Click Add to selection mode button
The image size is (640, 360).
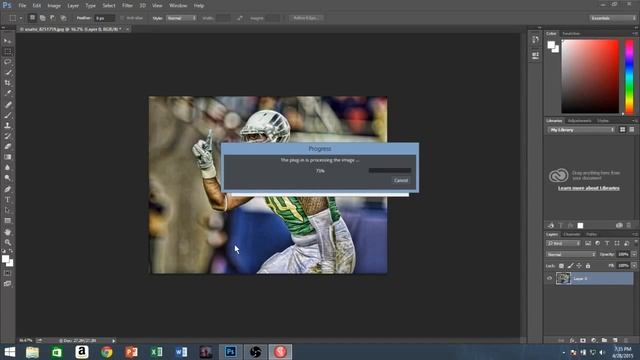coord(42,18)
